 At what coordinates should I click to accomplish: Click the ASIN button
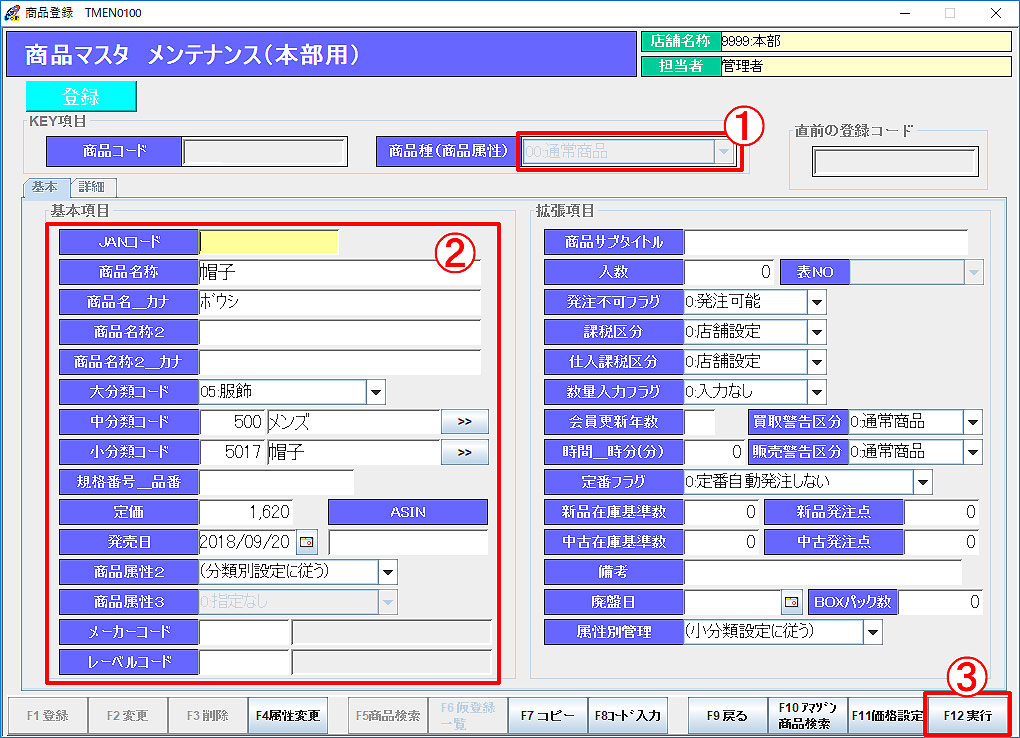(408, 512)
